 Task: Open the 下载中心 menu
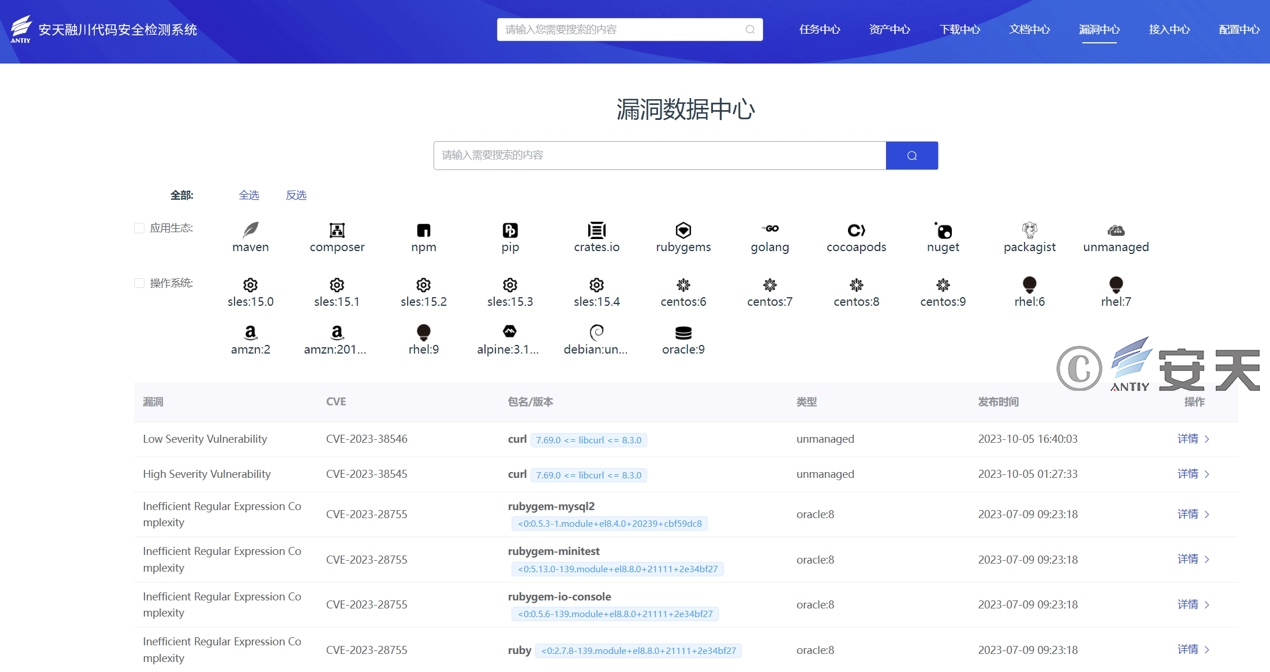[x=959, y=30]
